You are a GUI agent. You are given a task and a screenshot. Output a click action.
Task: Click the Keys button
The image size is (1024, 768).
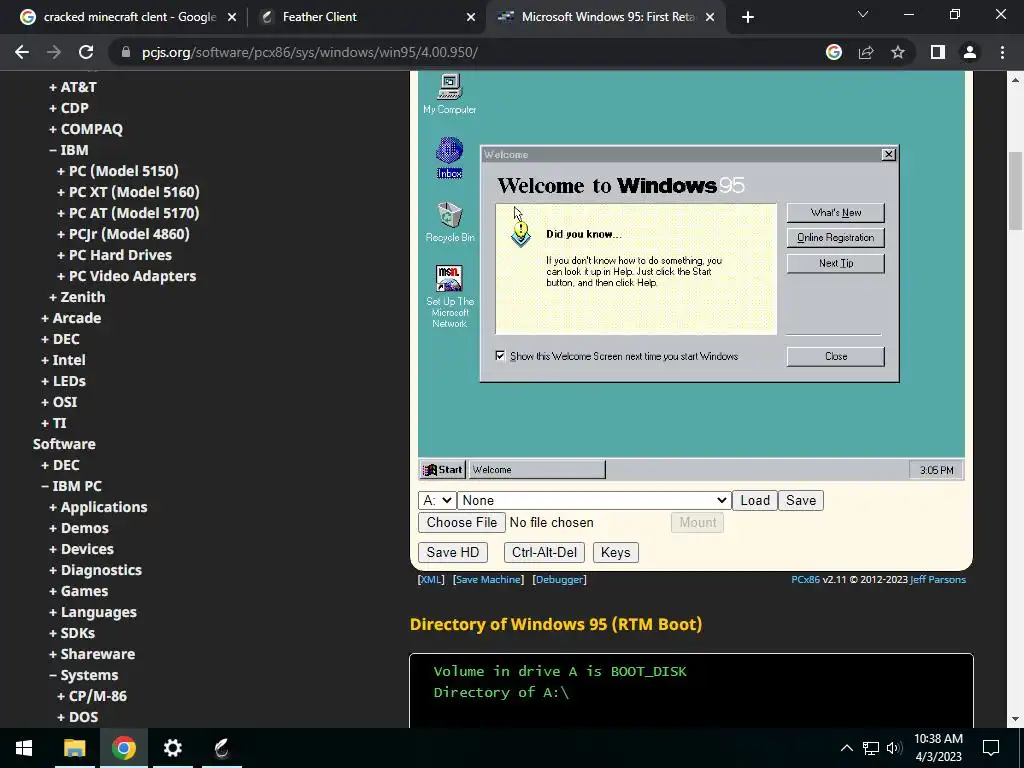pyautogui.click(x=615, y=552)
